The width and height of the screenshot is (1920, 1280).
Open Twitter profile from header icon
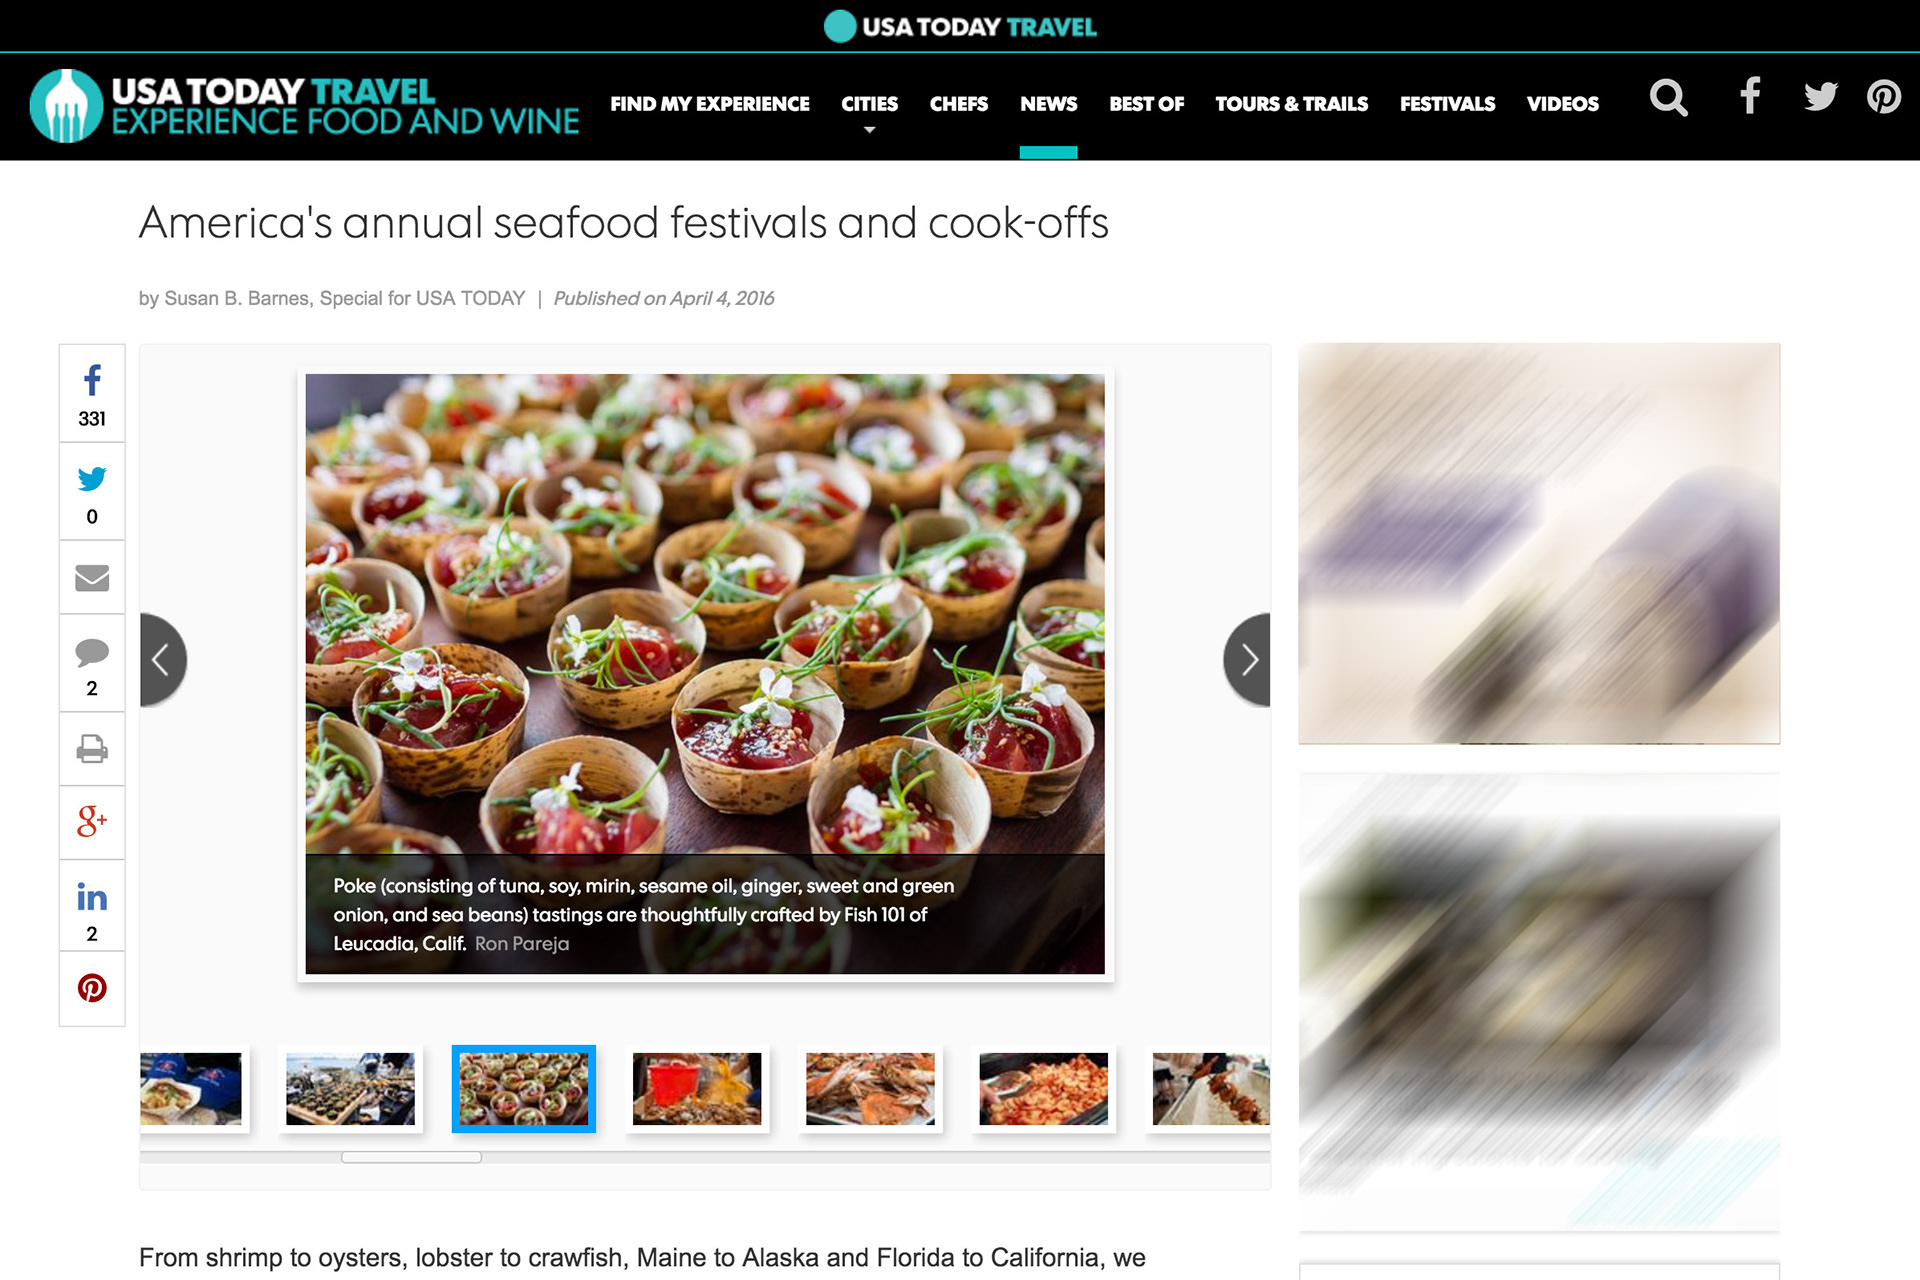point(1820,96)
